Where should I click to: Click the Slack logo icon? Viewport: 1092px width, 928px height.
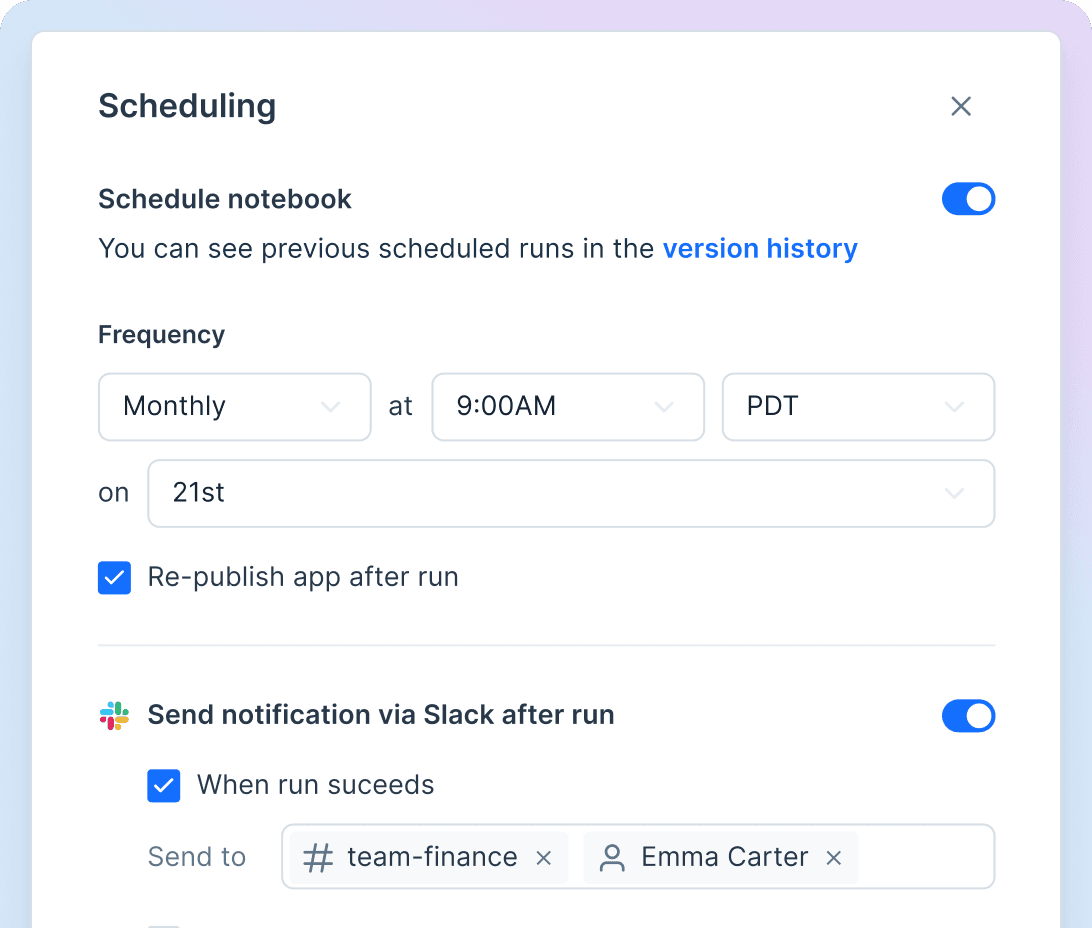(114, 716)
